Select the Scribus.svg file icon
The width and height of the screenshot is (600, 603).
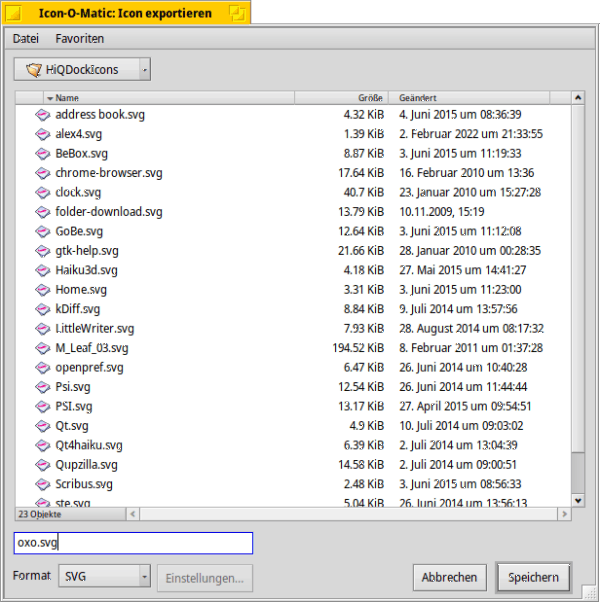point(42,484)
